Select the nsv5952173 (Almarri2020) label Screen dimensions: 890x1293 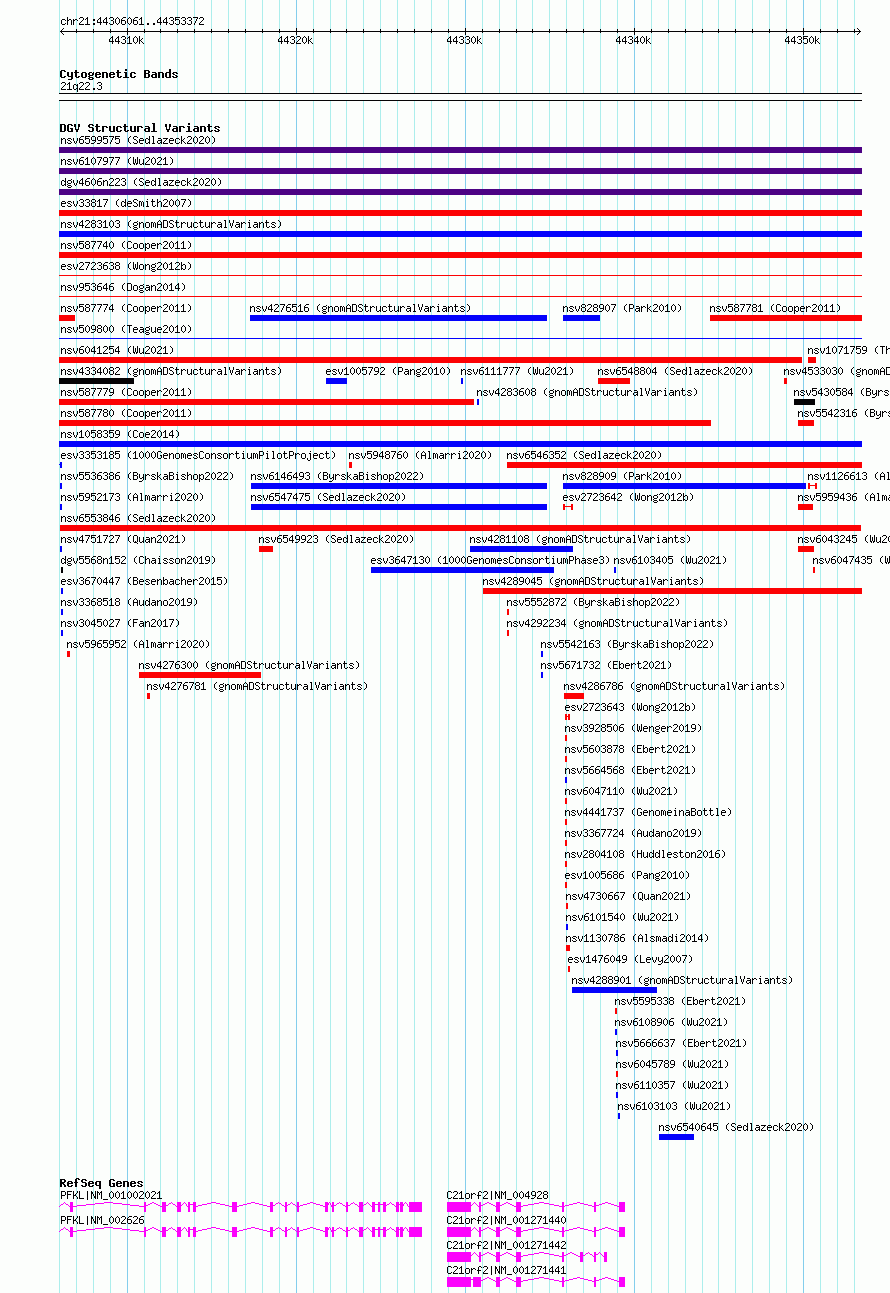pyautogui.click(x=132, y=497)
